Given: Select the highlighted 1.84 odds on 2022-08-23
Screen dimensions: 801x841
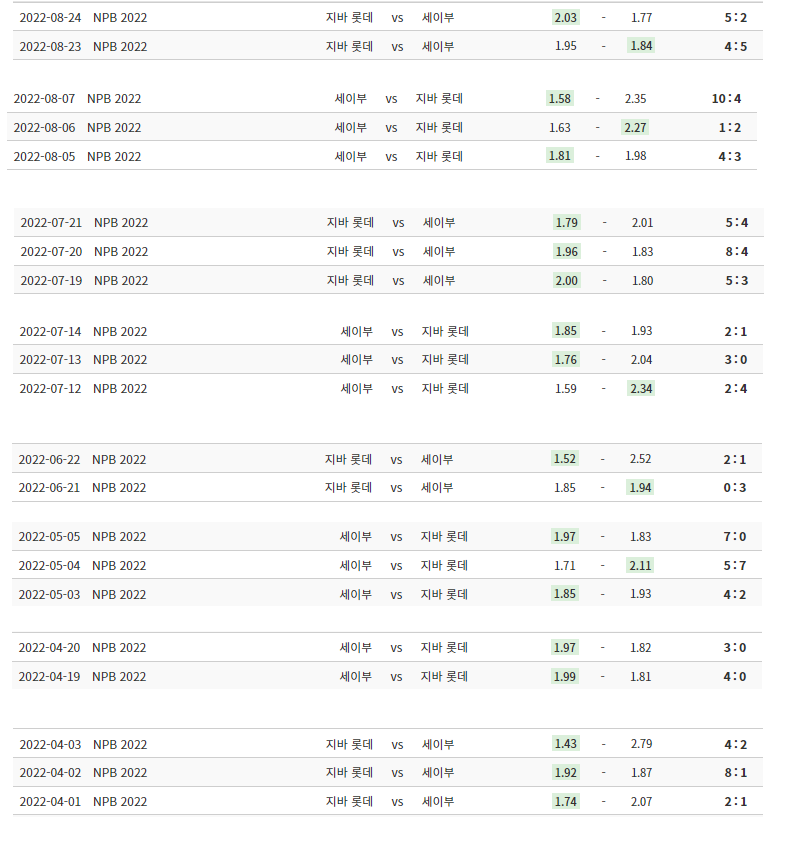Looking at the screenshot, I should [641, 46].
